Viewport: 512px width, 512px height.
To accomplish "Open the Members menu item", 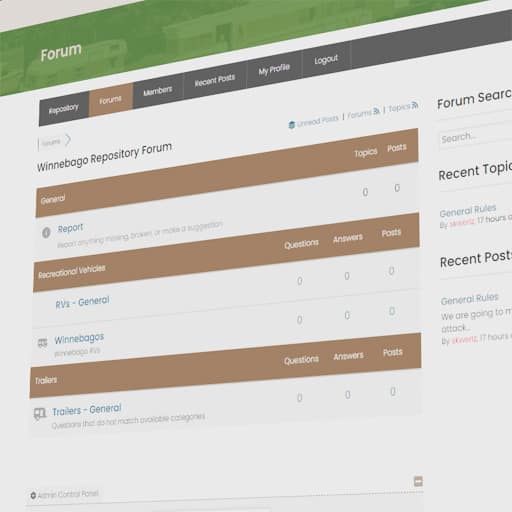I will 158,91.
